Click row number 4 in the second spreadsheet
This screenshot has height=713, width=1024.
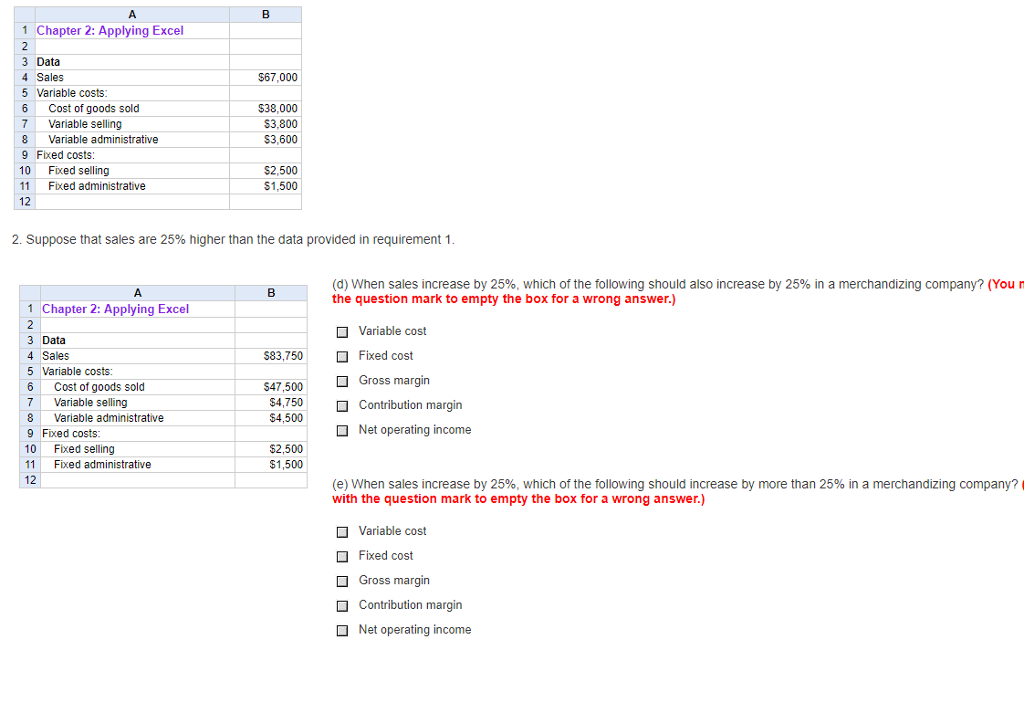[x=29, y=355]
